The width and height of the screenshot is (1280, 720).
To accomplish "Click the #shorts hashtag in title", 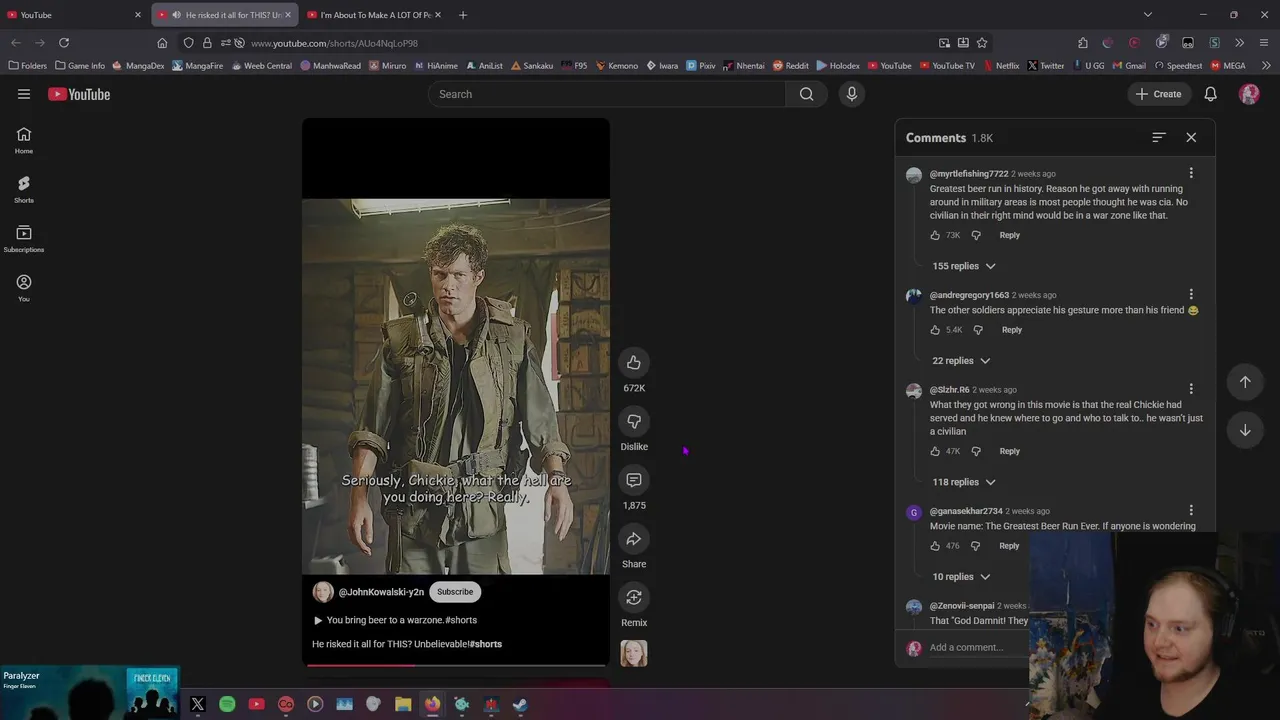I will tap(486, 644).
